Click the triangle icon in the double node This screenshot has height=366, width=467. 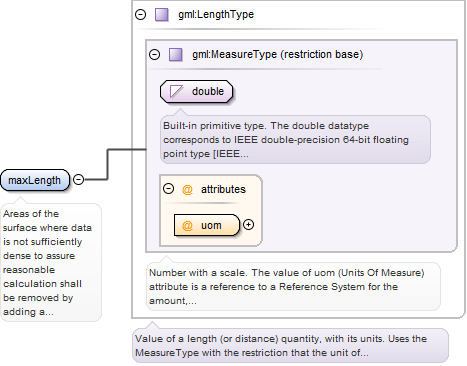pos(176,91)
